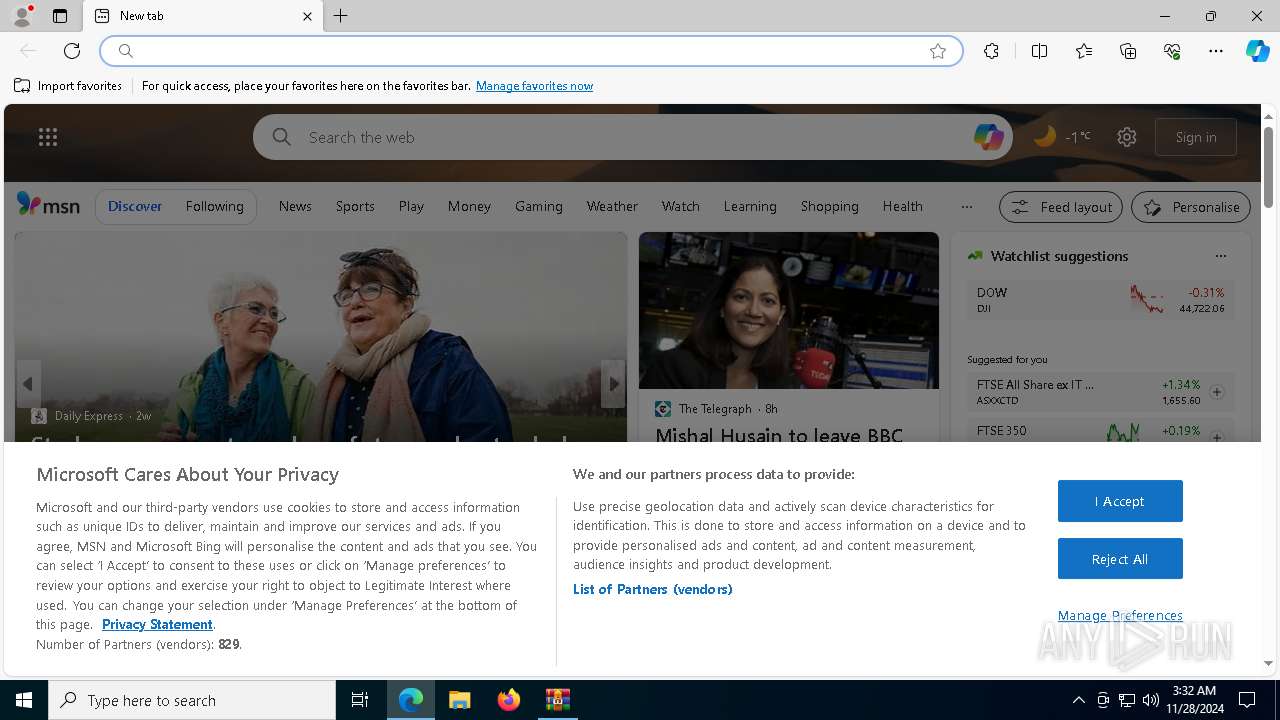Open List of Partners (vendors) link
The width and height of the screenshot is (1280, 720).
(x=652, y=589)
